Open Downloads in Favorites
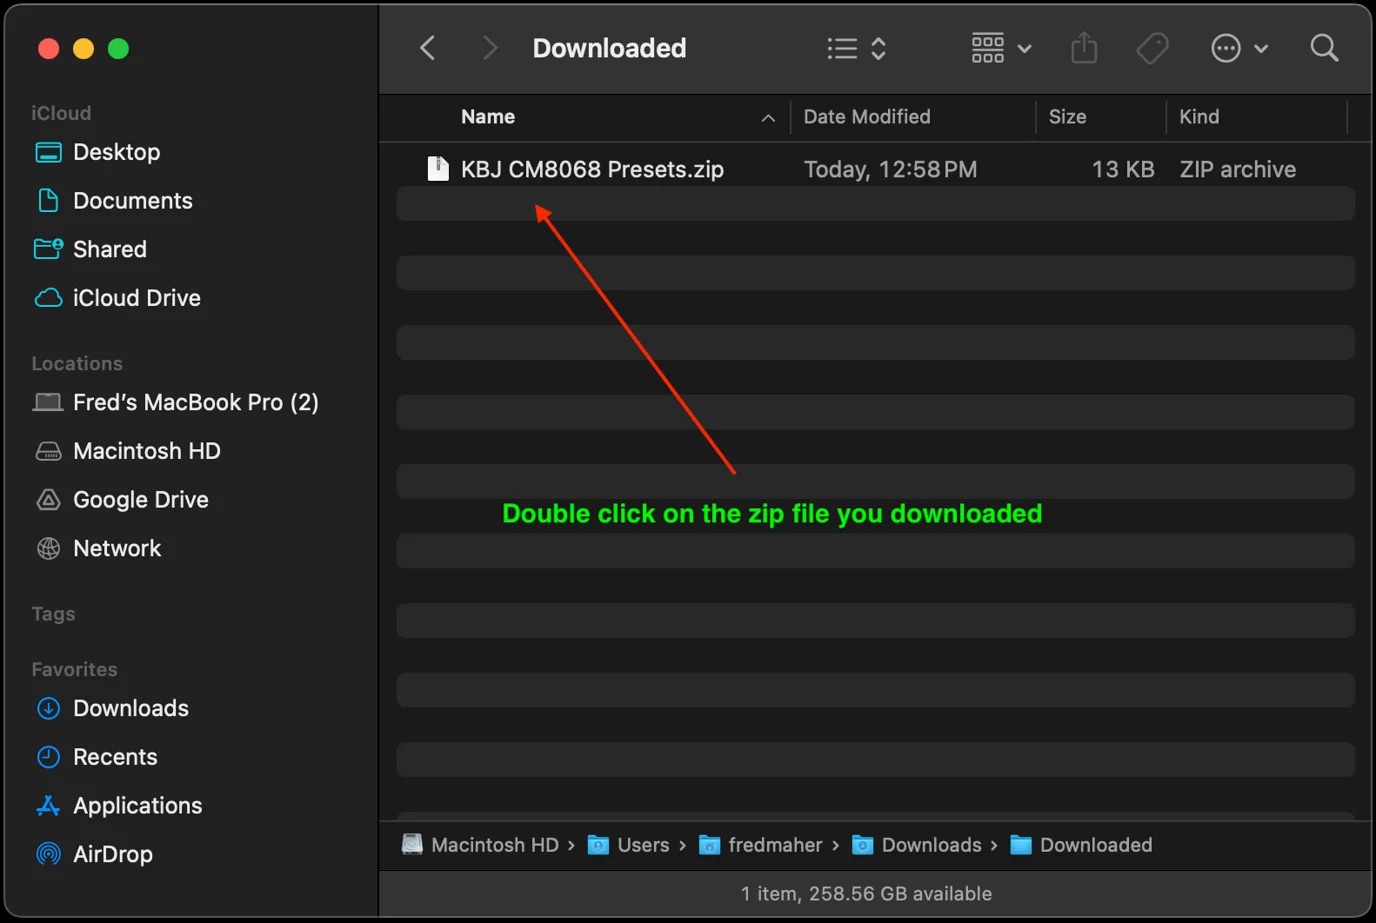The height and width of the screenshot is (923, 1376). [130, 708]
